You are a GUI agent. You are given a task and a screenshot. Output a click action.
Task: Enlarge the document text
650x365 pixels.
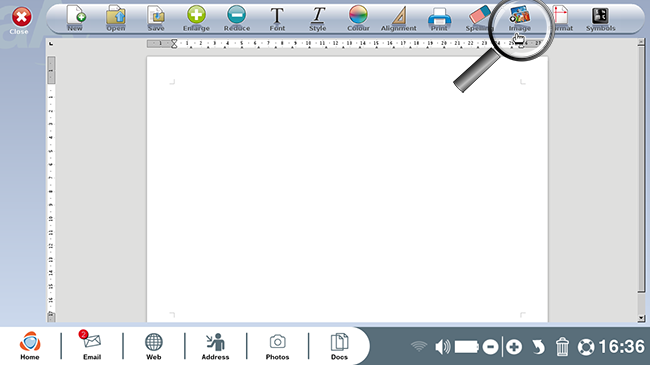pyautogui.click(x=196, y=19)
